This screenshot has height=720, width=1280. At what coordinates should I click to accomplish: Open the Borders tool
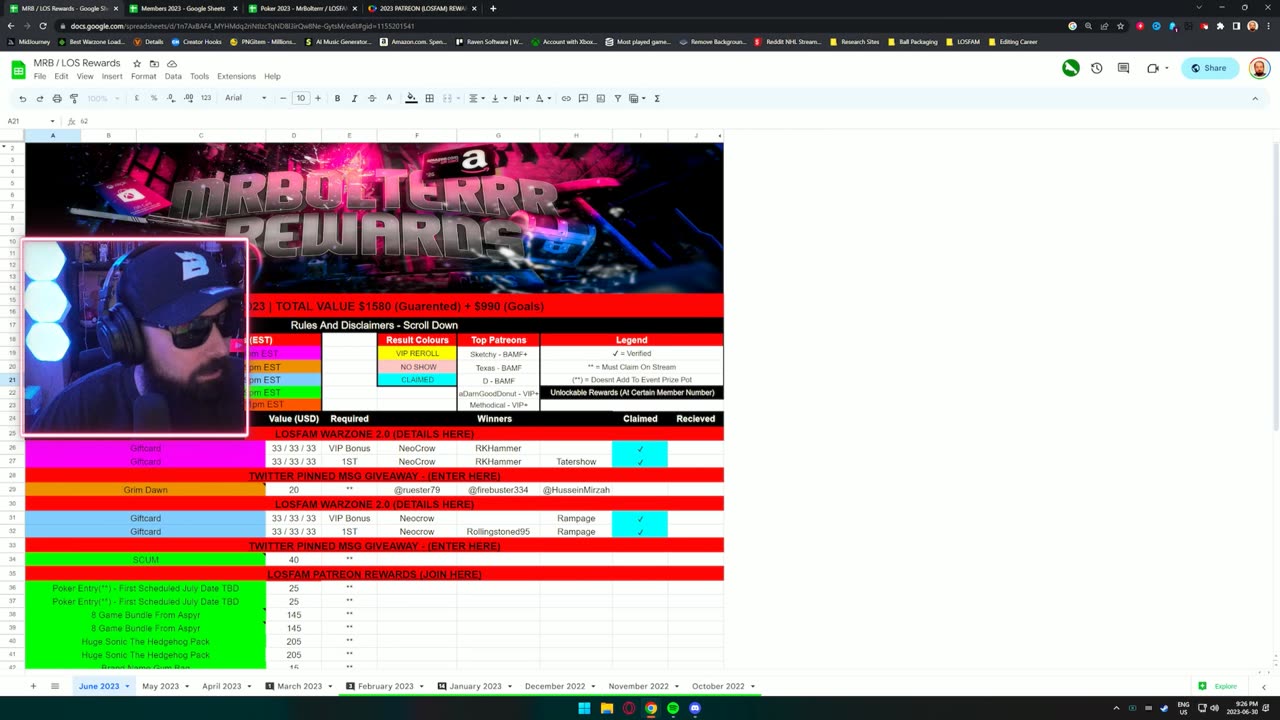(x=429, y=98)
